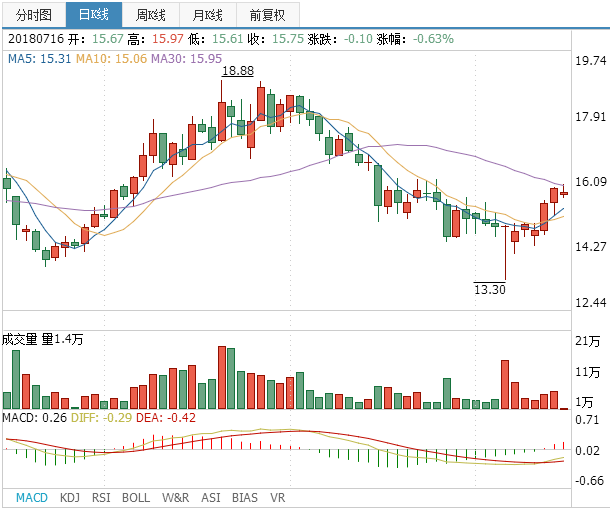
Task: Click the date 20180716 in header
Action: click(36, 39)
